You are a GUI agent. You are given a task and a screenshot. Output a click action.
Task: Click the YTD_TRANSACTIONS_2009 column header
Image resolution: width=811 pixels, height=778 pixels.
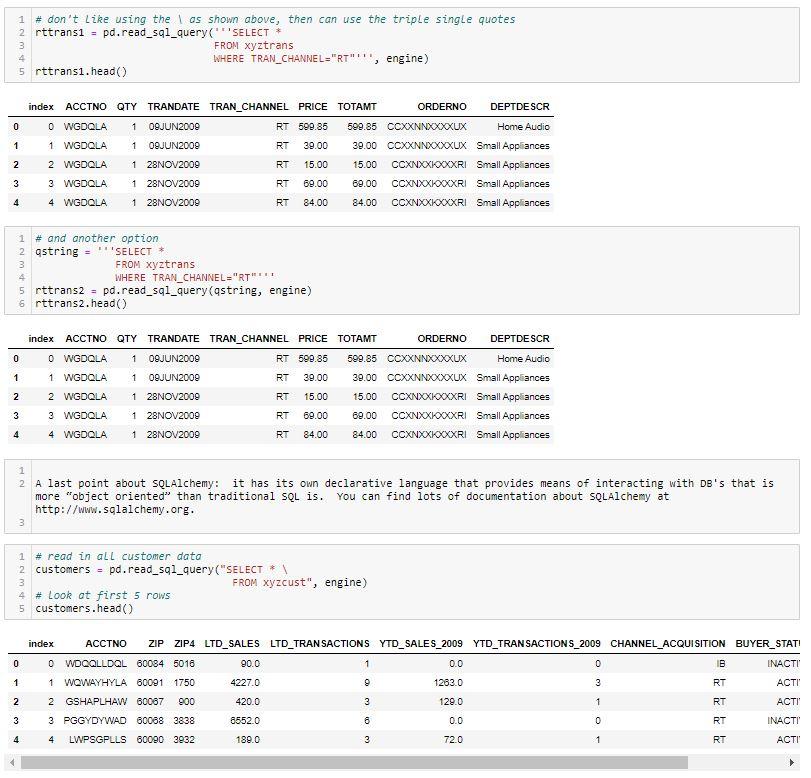(536, 644)
